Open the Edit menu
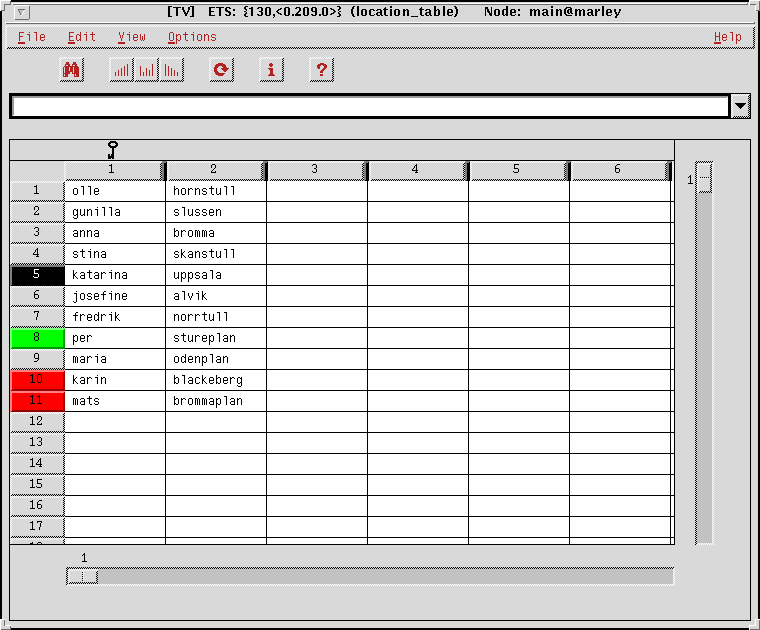 81,37
